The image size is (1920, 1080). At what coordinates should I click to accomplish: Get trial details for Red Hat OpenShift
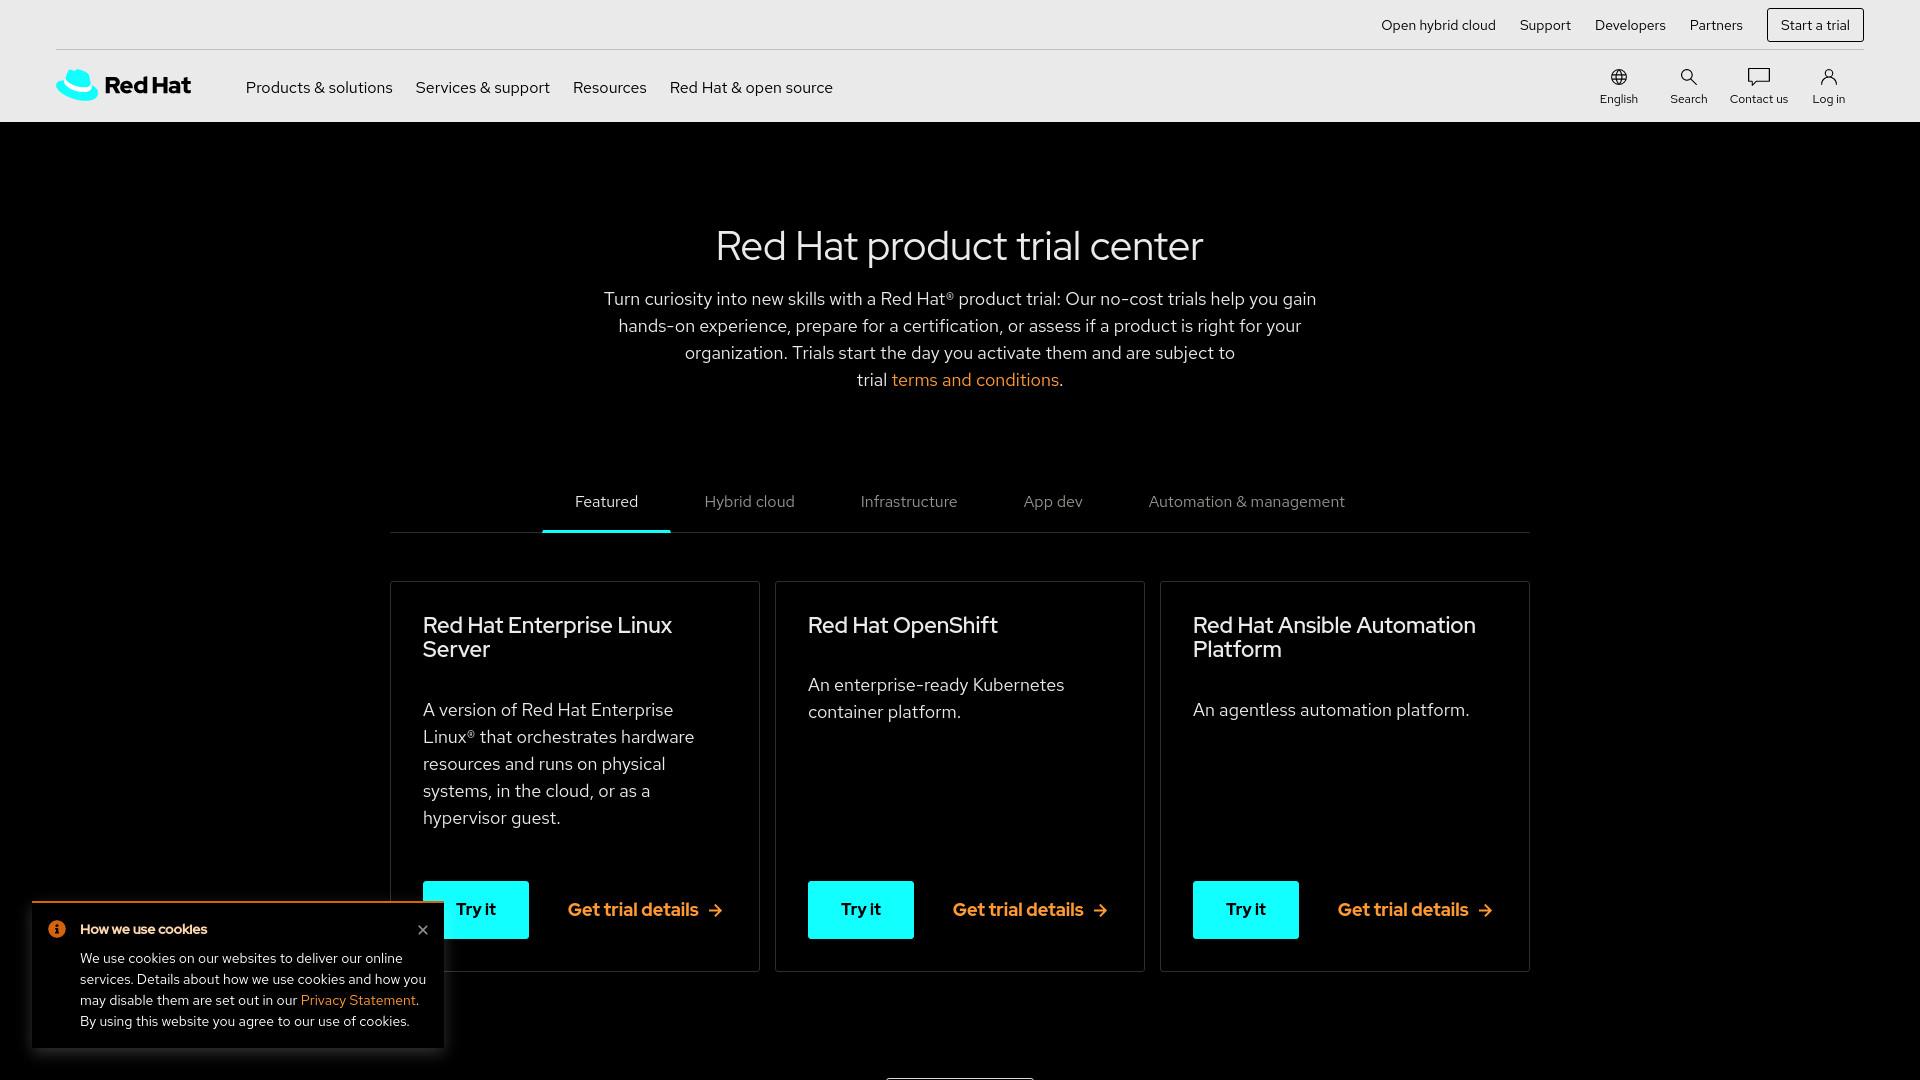coord(1030,910)
